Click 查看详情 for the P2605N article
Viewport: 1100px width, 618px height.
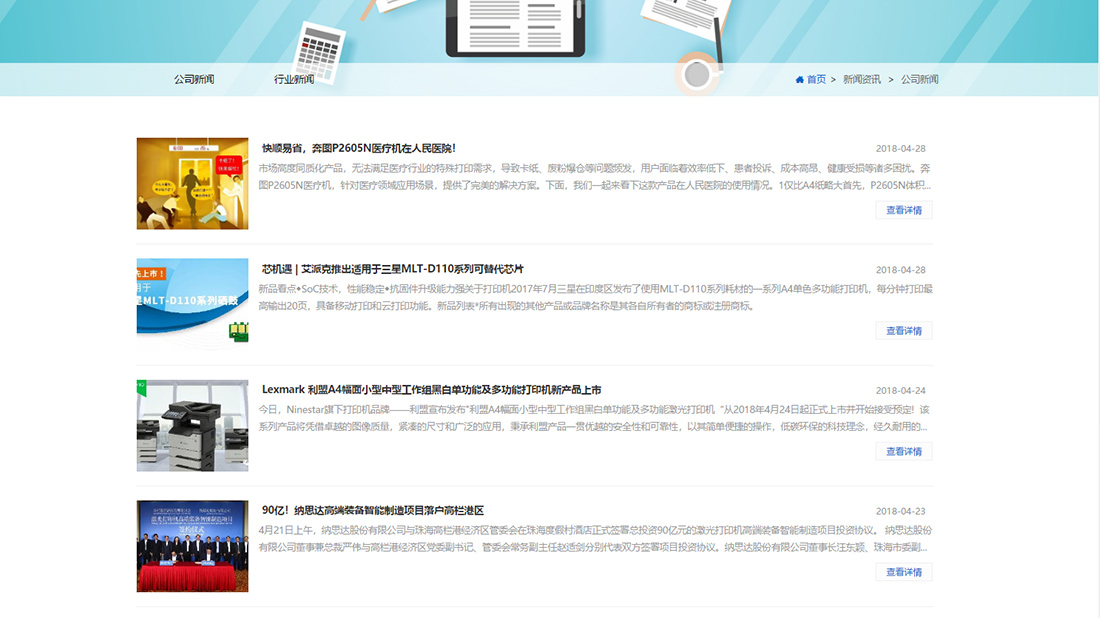click(904, 210)
